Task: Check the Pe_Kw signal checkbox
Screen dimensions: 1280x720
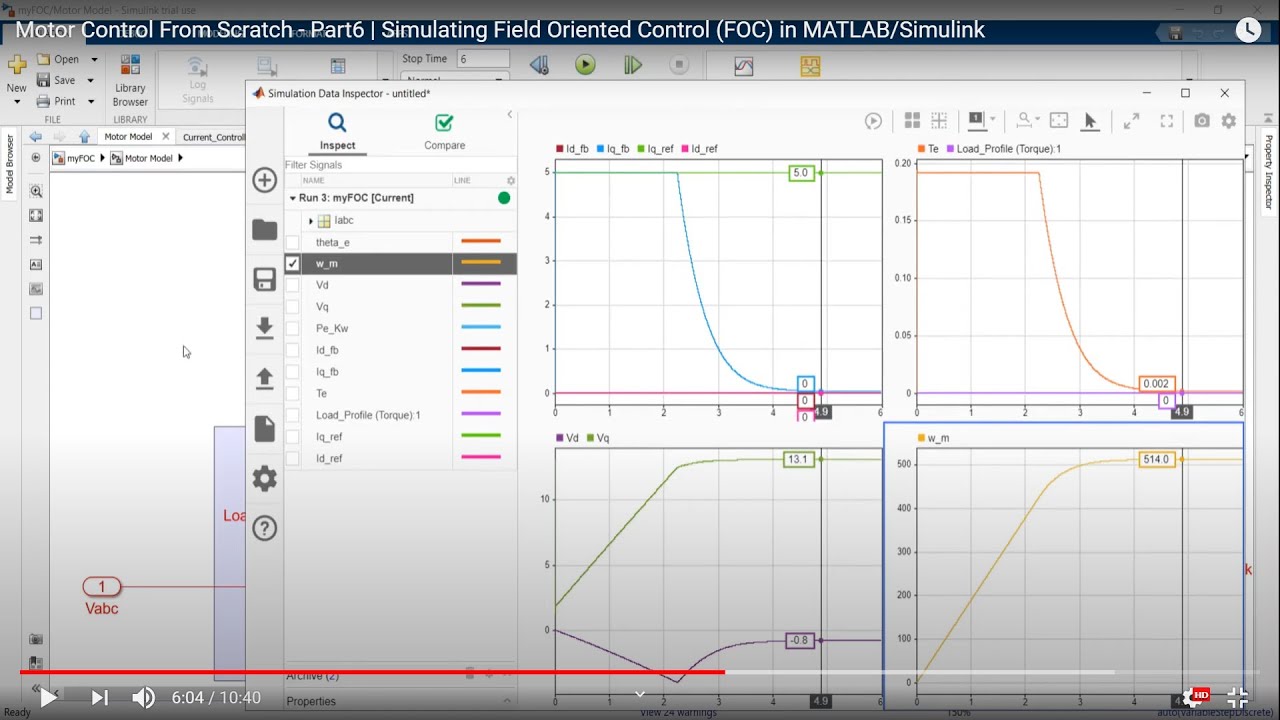Action: click(x=292, y=328)
